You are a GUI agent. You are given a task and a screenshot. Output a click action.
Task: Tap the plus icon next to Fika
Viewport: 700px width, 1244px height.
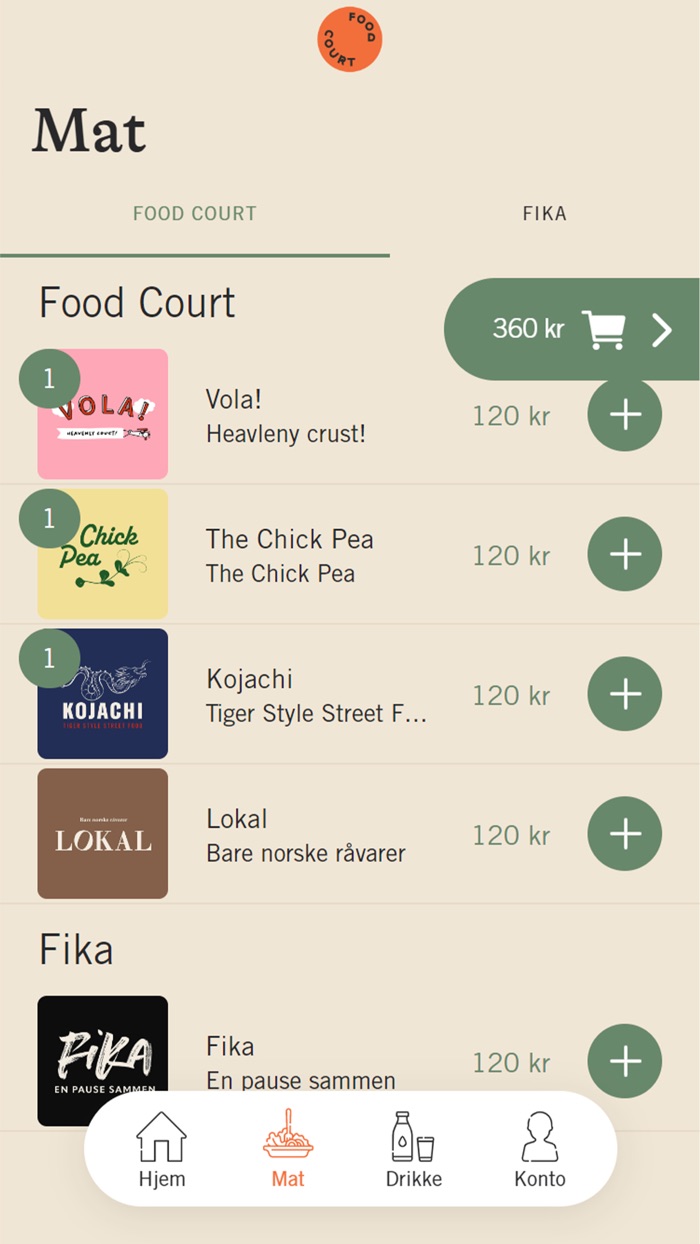(624, 1061)
